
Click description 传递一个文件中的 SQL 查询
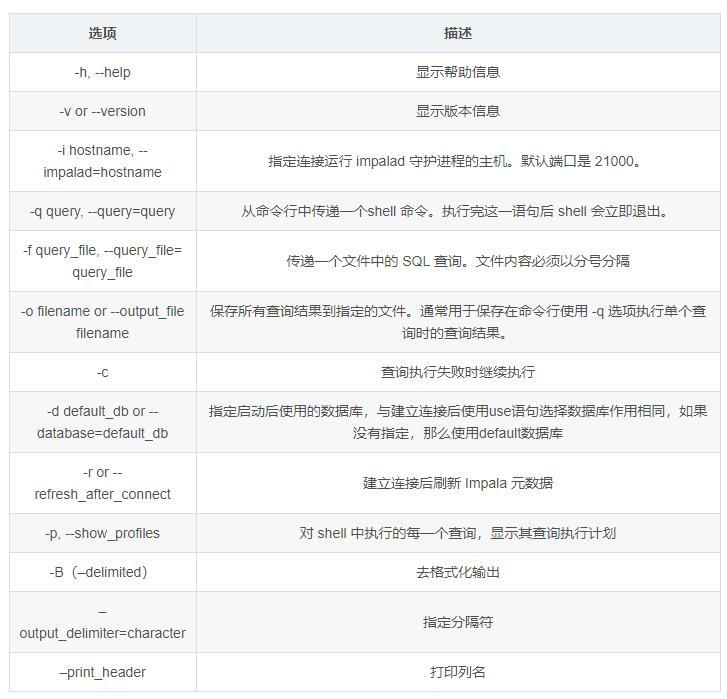click(x=458, y=261)
